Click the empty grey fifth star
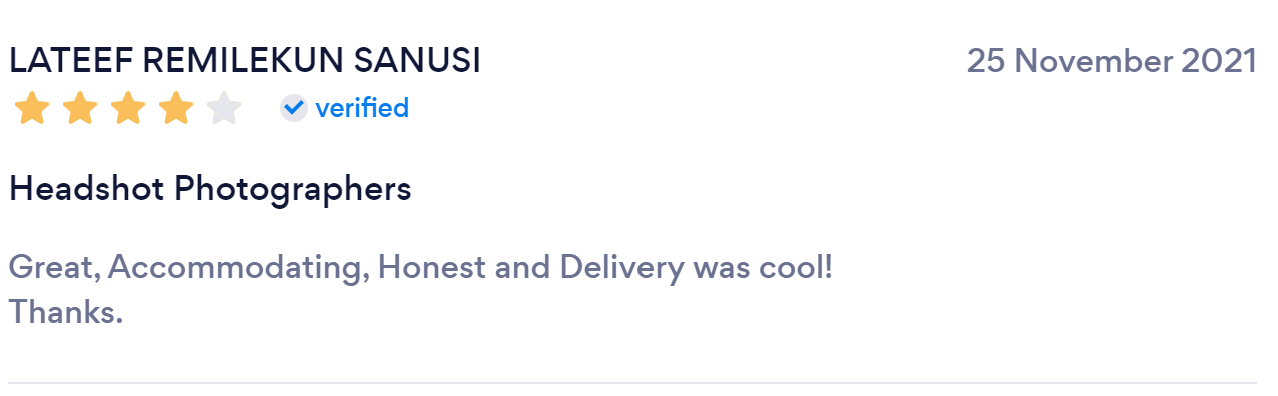 click(x=224, y=108)
